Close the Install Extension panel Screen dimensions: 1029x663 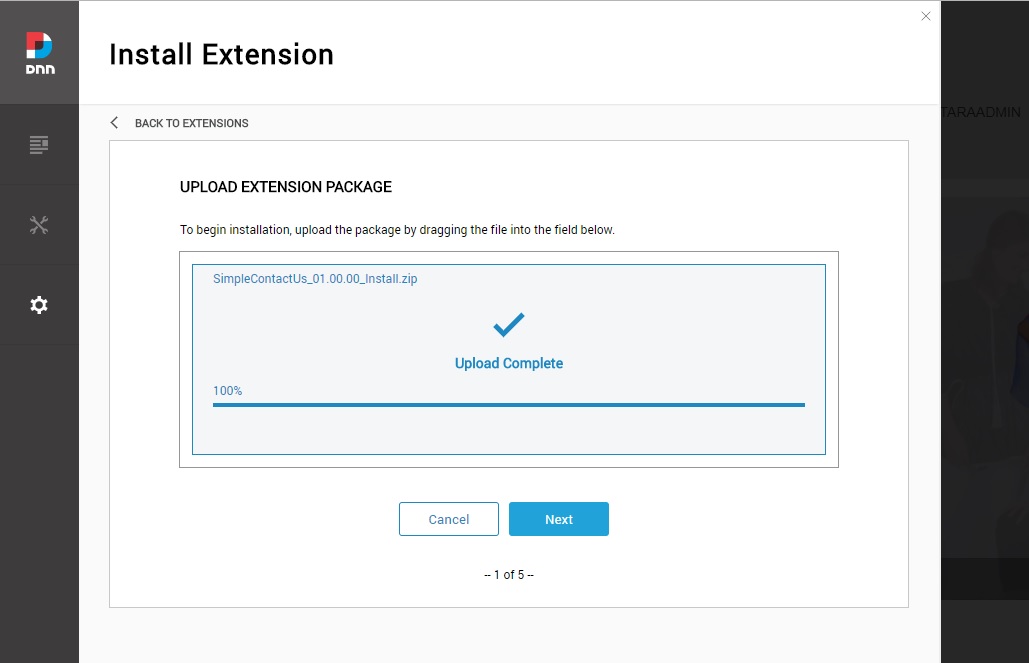(x=925, y=16)
